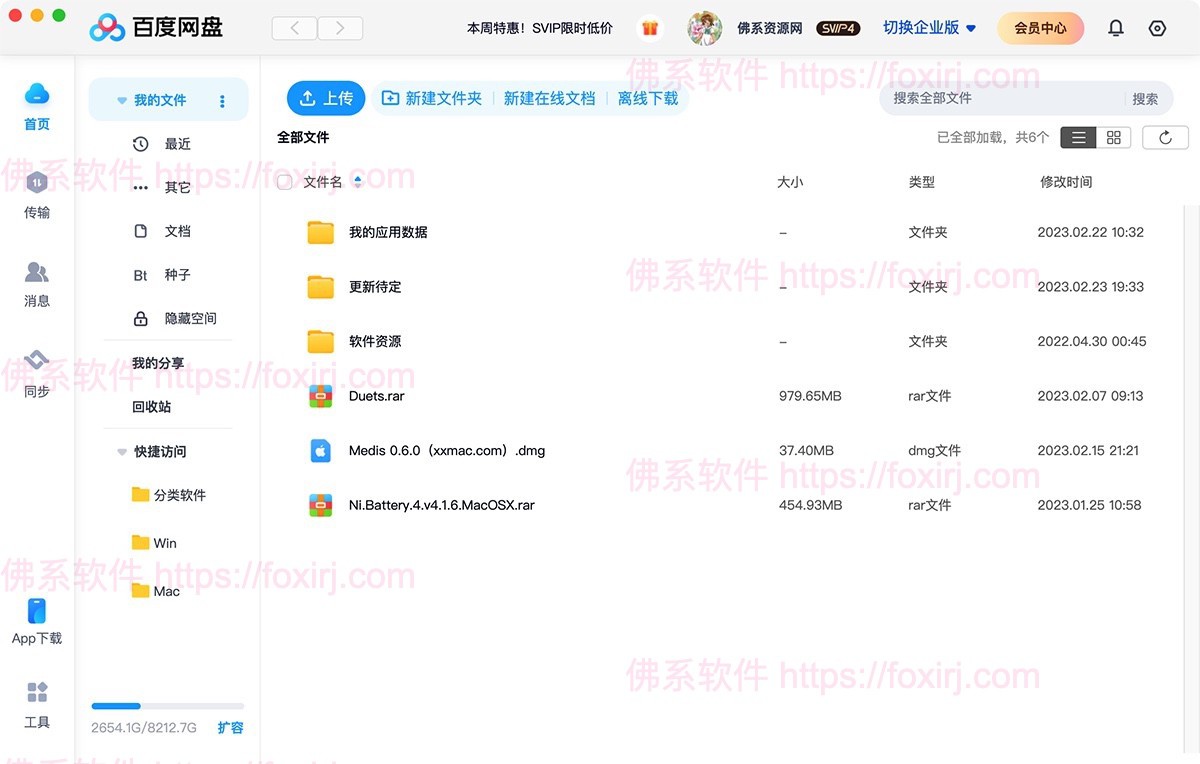Screen dimensions: 1200x764
Task: Check the 文件名 select-all checkbox
Action: coord(284,182)
